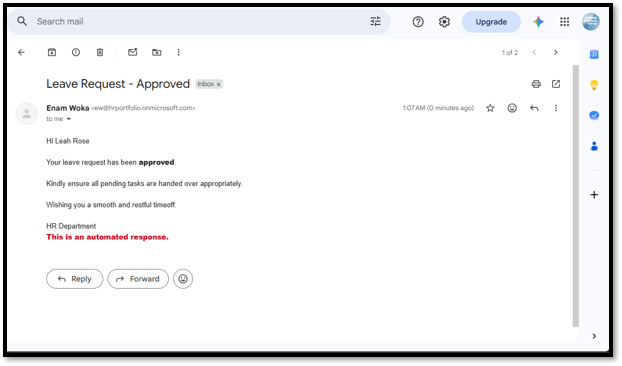Click the sender email address text
The height and width of the screenshot is (366, 622).
[x=143, y=108]
